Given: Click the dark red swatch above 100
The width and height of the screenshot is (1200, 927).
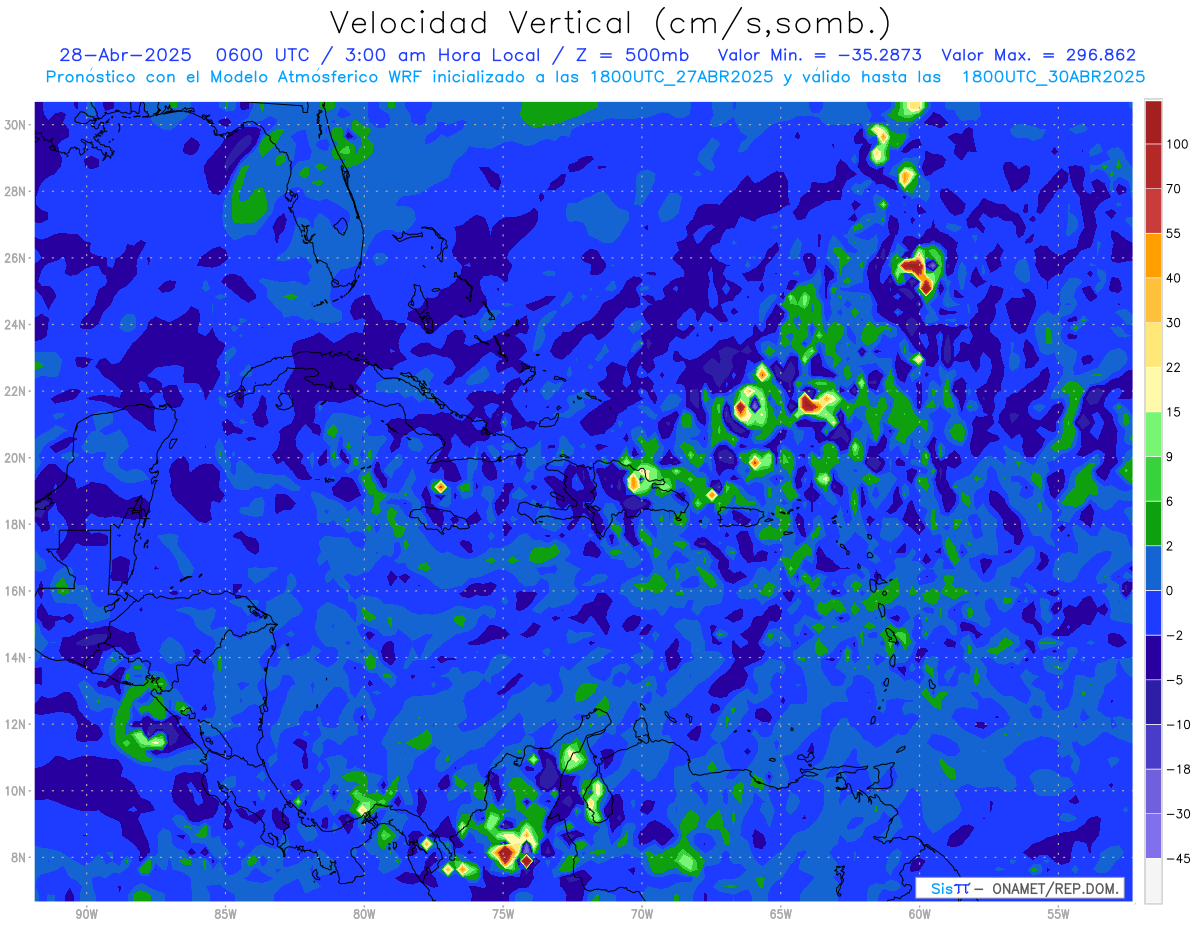Looking at the screenshot, I should pos(1153,122).
